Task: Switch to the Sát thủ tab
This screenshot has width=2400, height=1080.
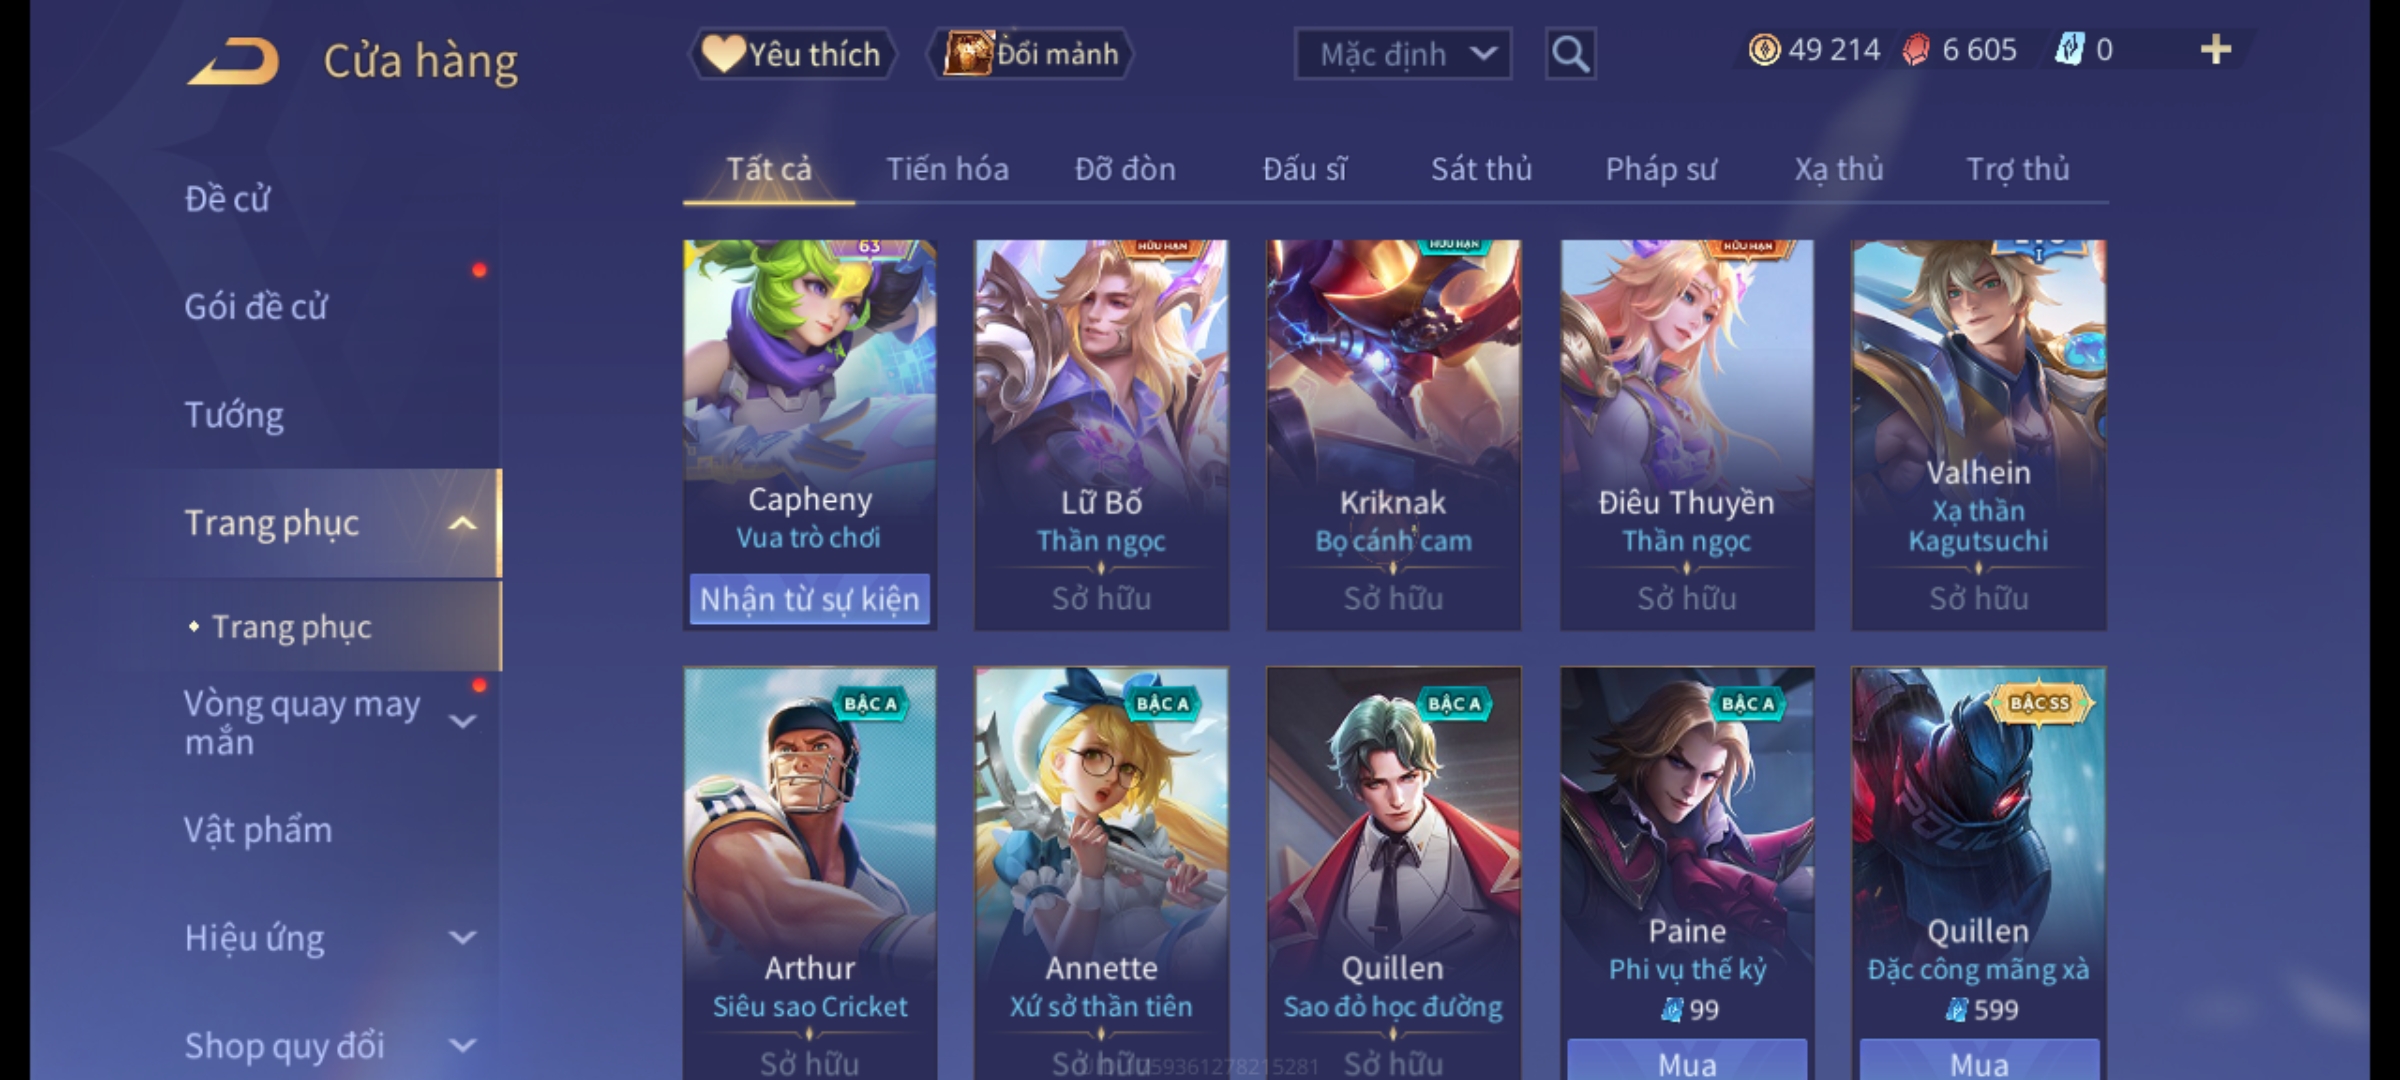Action: (x=1481, y=169)
